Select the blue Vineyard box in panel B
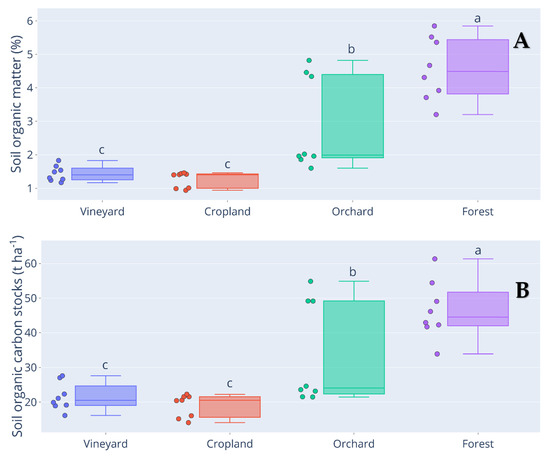The width and height of the screenshot is (550, 457). click(106, 396)
